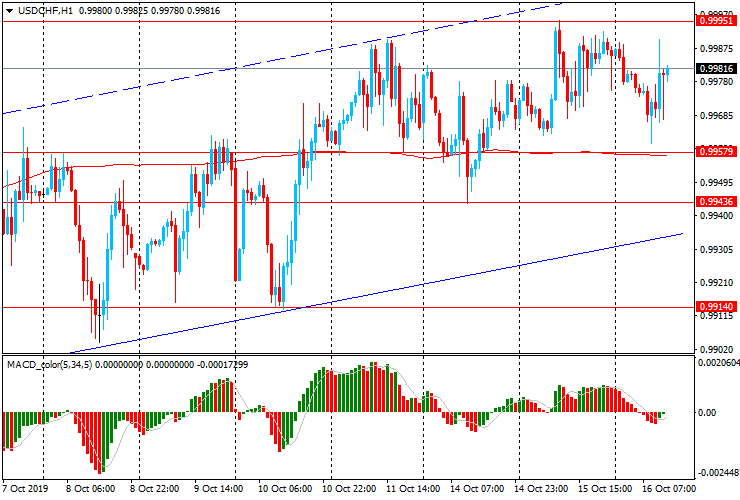
Task: Click the 7 Oct 2019 date label
Action: click(25, 488)
